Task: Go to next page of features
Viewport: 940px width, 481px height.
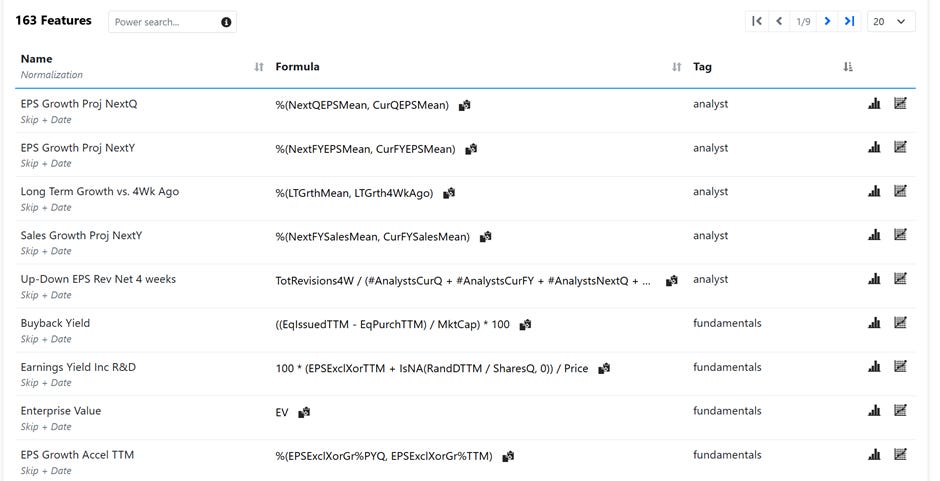Action: [x=827, y=22]
